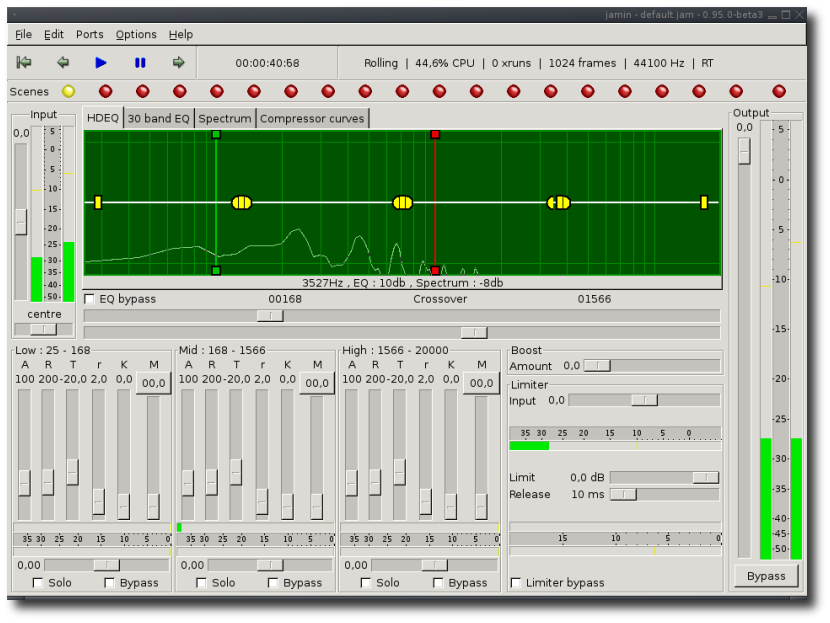Click the High band makeup 00,0 button
830x623 pixels.
(x=481, y=383)
